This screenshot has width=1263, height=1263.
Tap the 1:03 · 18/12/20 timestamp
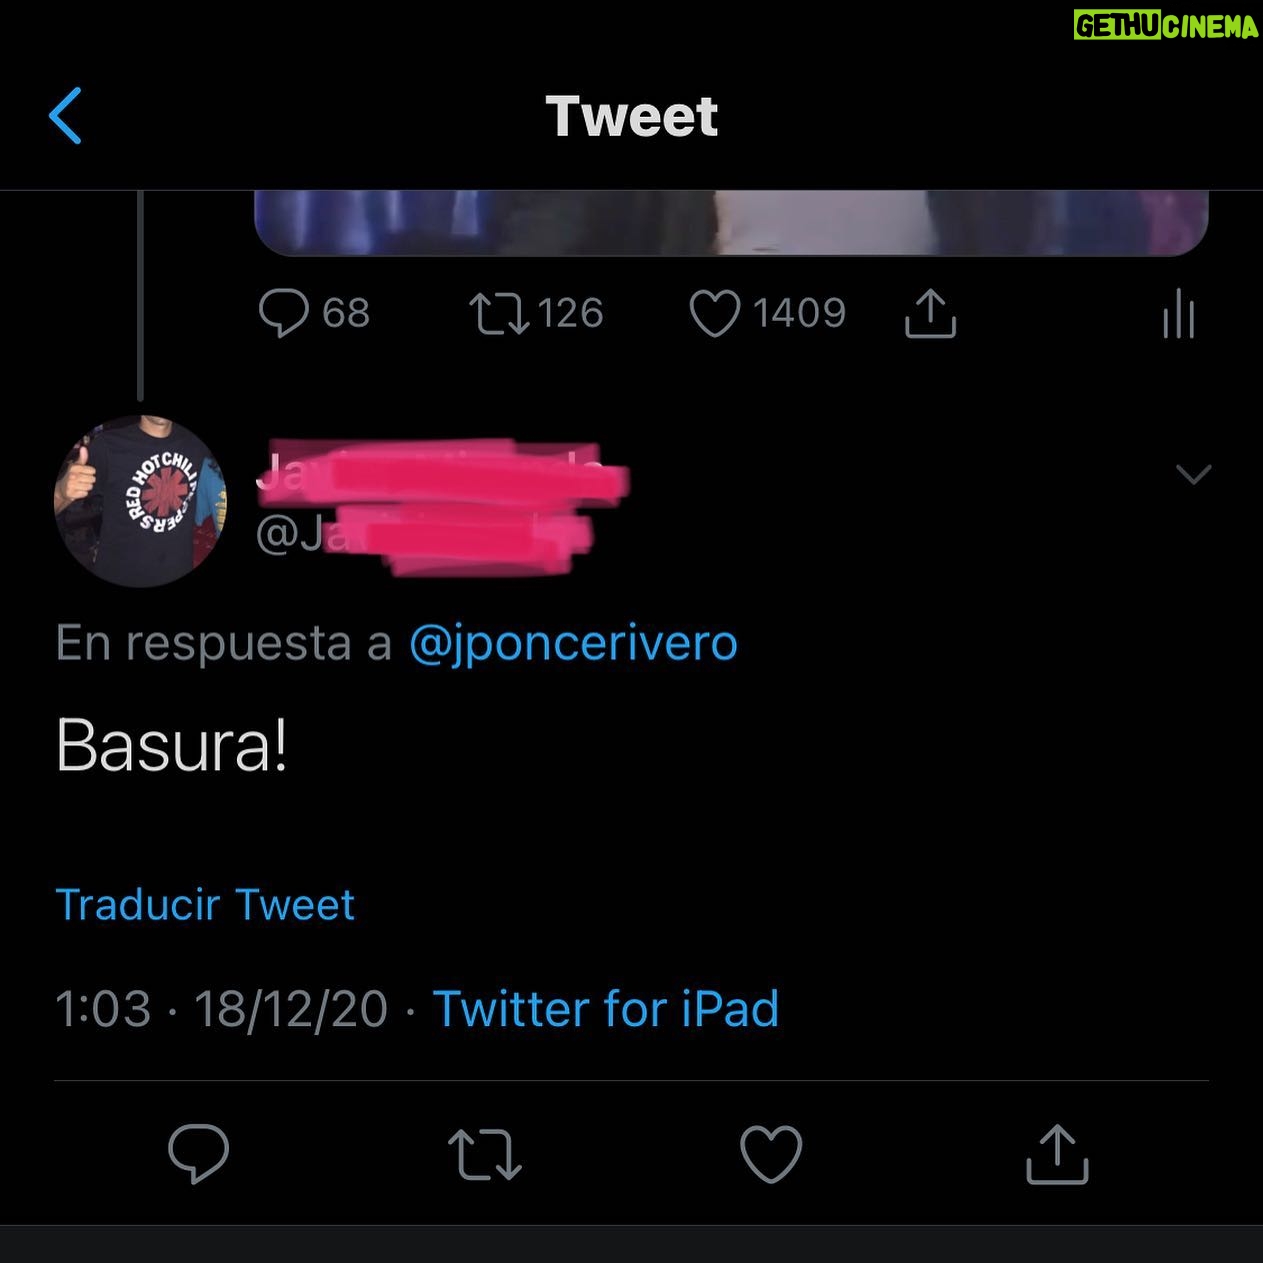221,1008
